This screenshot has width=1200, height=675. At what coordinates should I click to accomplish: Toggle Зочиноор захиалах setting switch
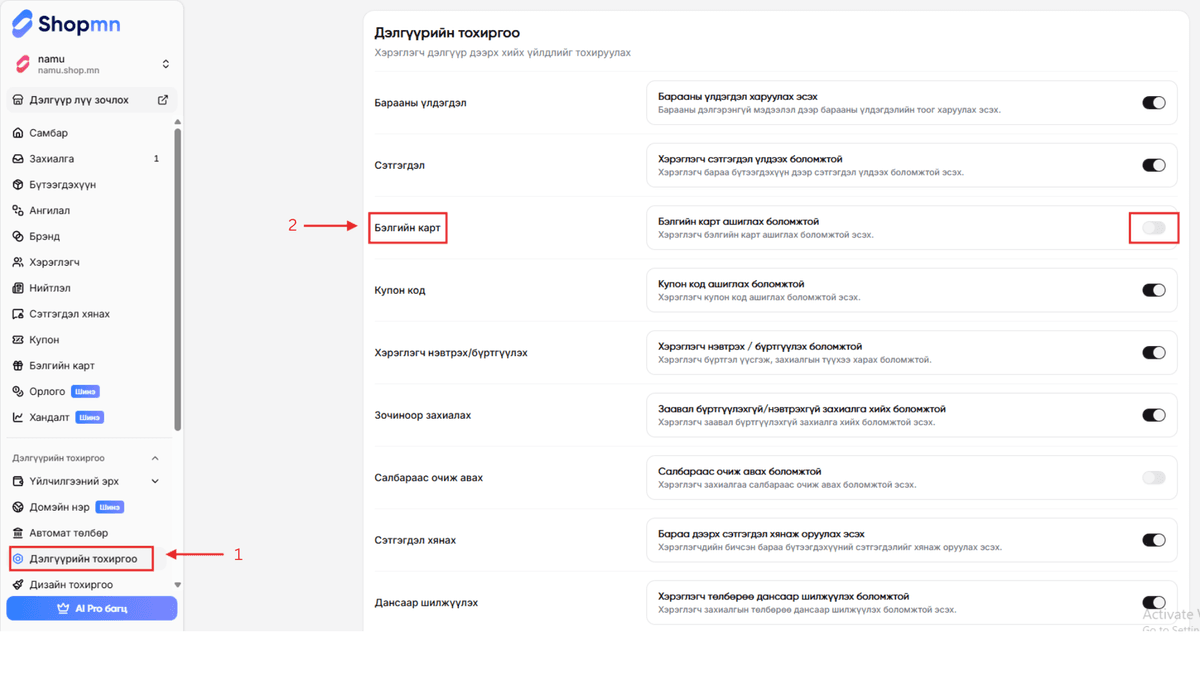[x=1153, y=415]
